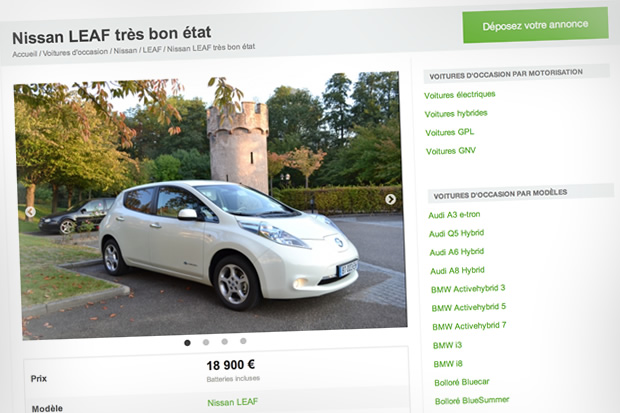Open the Voitures GPL category
620x413 pixels.
450,132
